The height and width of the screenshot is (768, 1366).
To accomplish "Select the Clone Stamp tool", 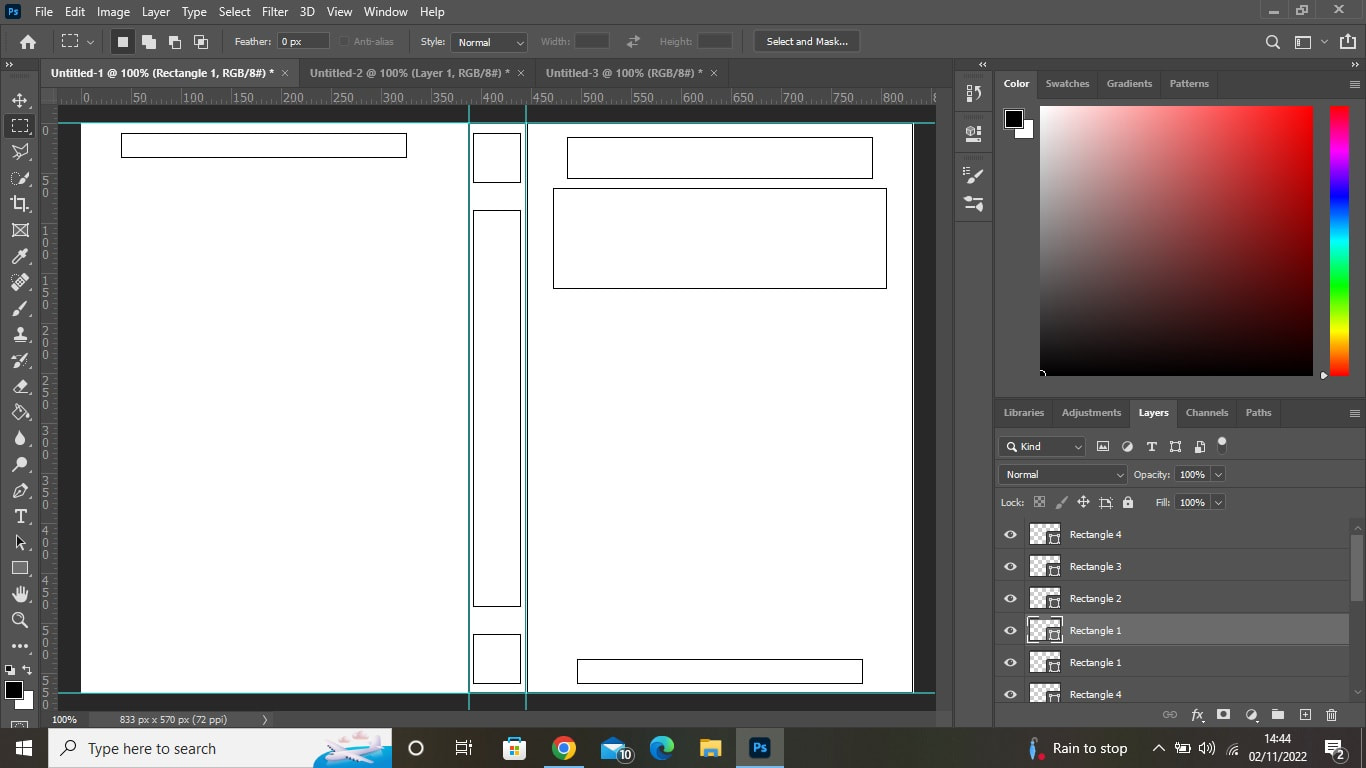I will [20, 334].
